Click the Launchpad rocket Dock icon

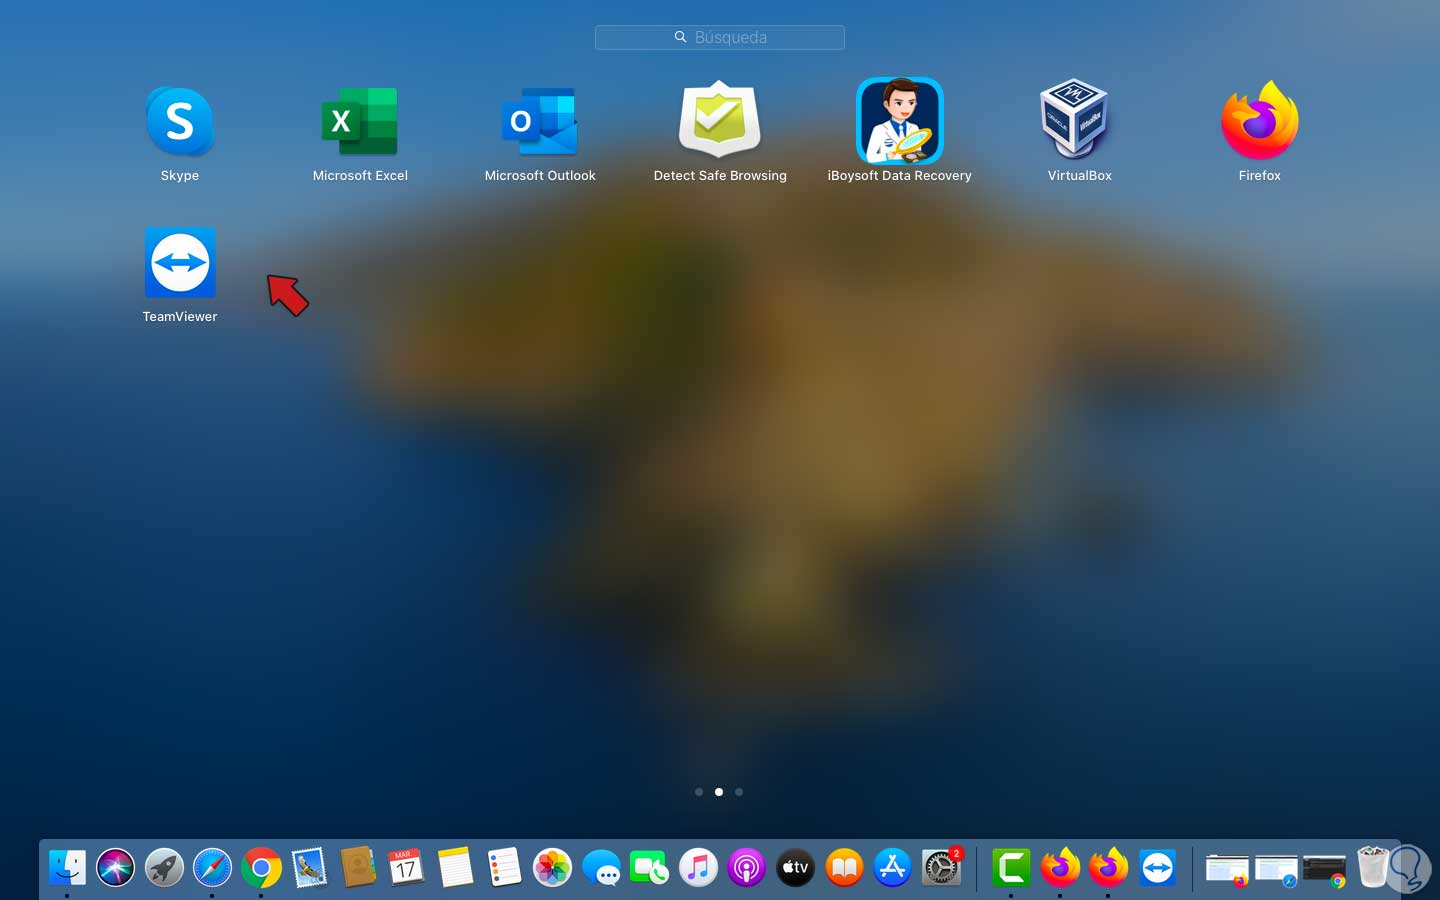pyautogui.click(x=164, y=867)
